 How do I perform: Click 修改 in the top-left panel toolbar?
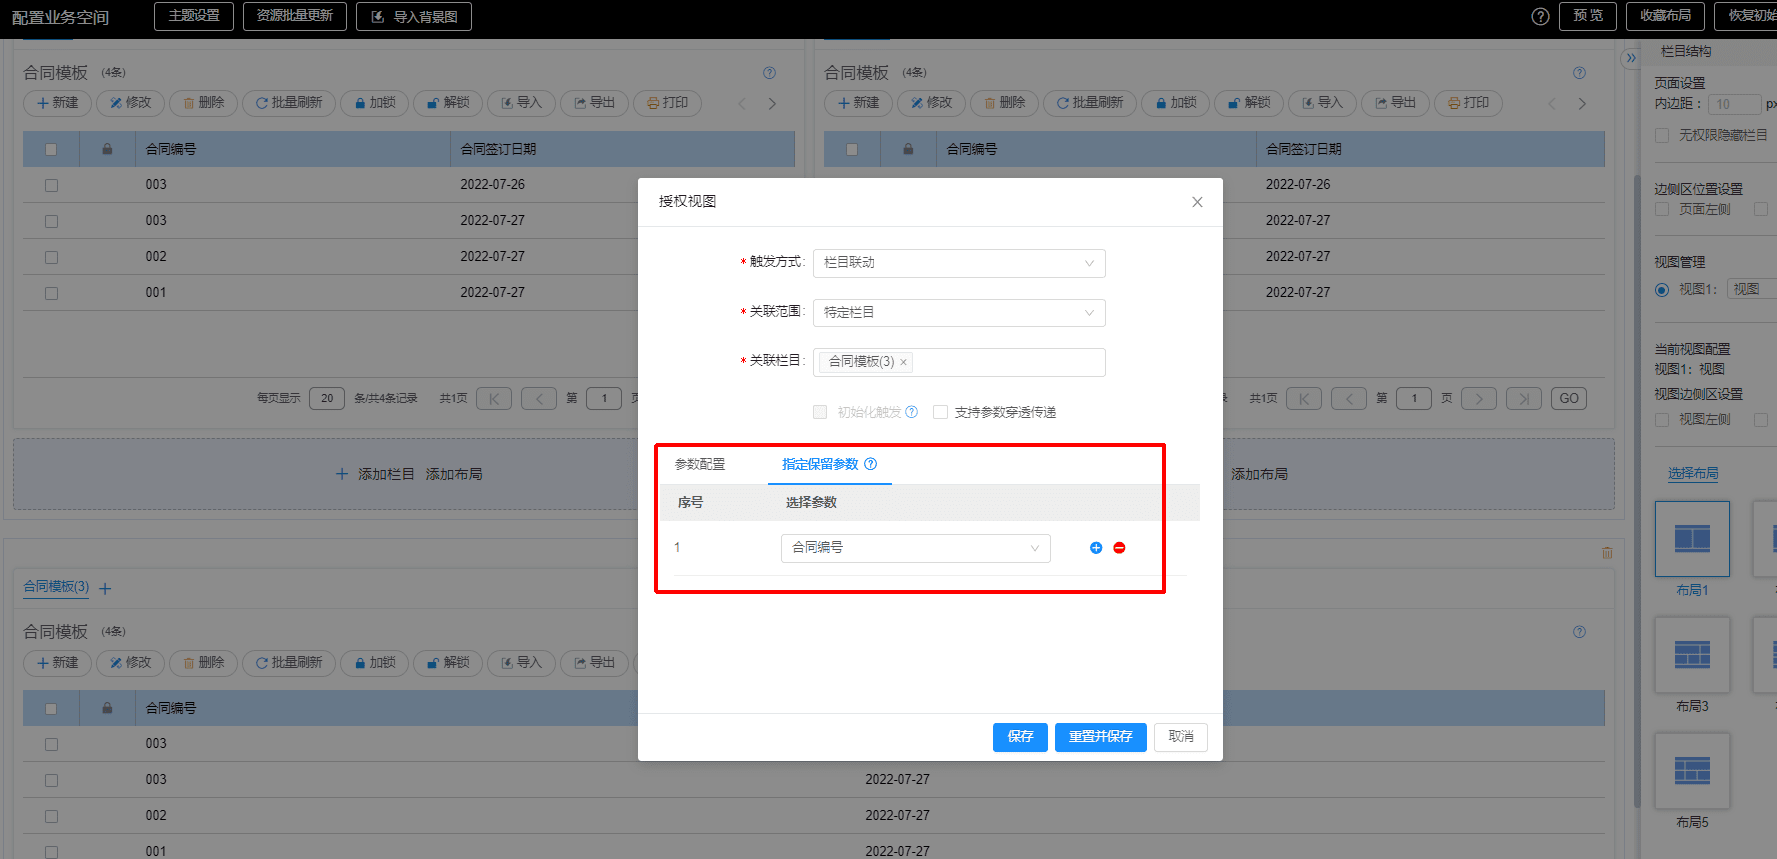tap(130, 103)
